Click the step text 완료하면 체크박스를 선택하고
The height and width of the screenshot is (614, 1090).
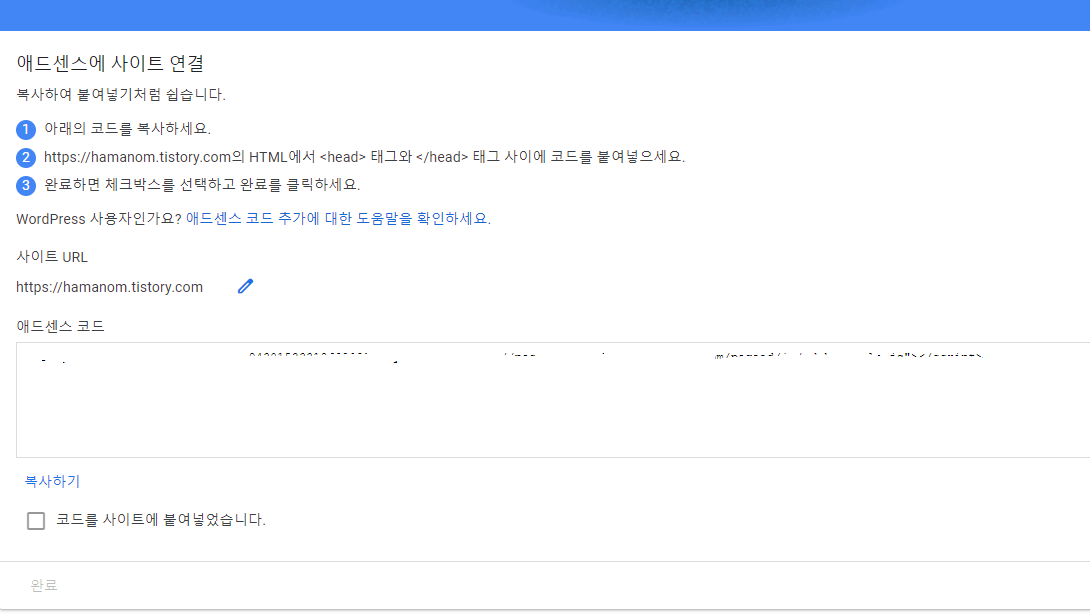[x=202, y=185]
